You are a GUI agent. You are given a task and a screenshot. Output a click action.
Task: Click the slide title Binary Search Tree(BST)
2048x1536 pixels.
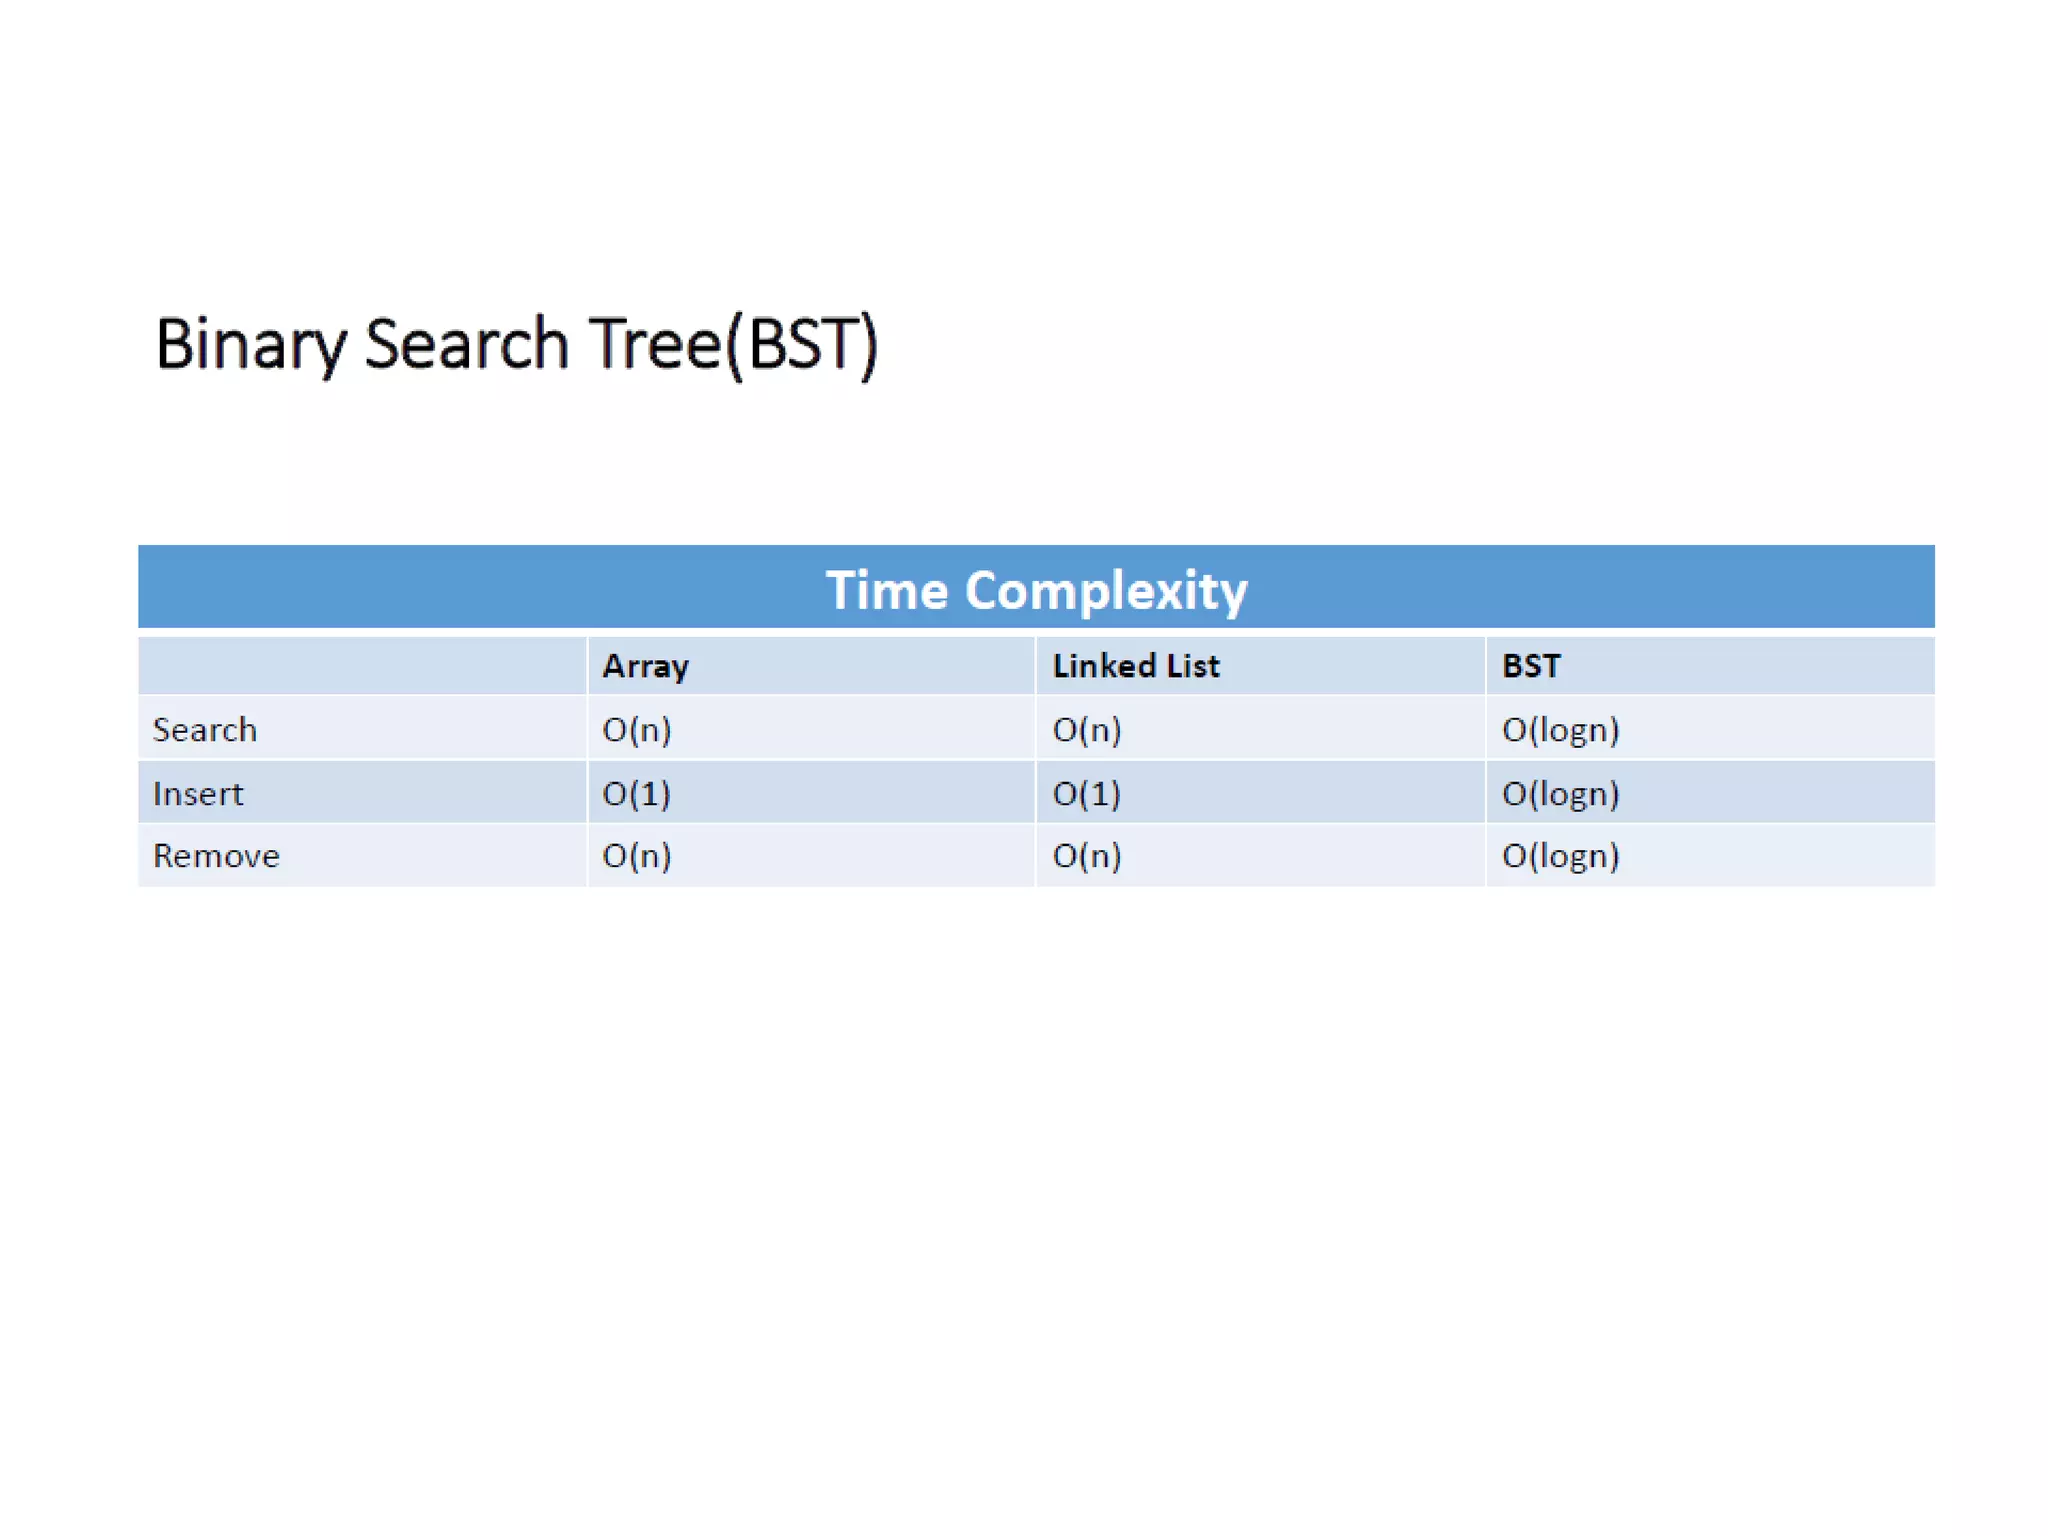[x=516, y=344]
